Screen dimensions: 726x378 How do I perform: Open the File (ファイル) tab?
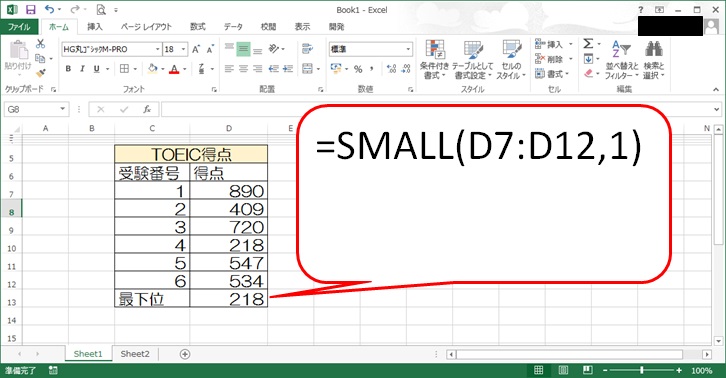point(19,27)
